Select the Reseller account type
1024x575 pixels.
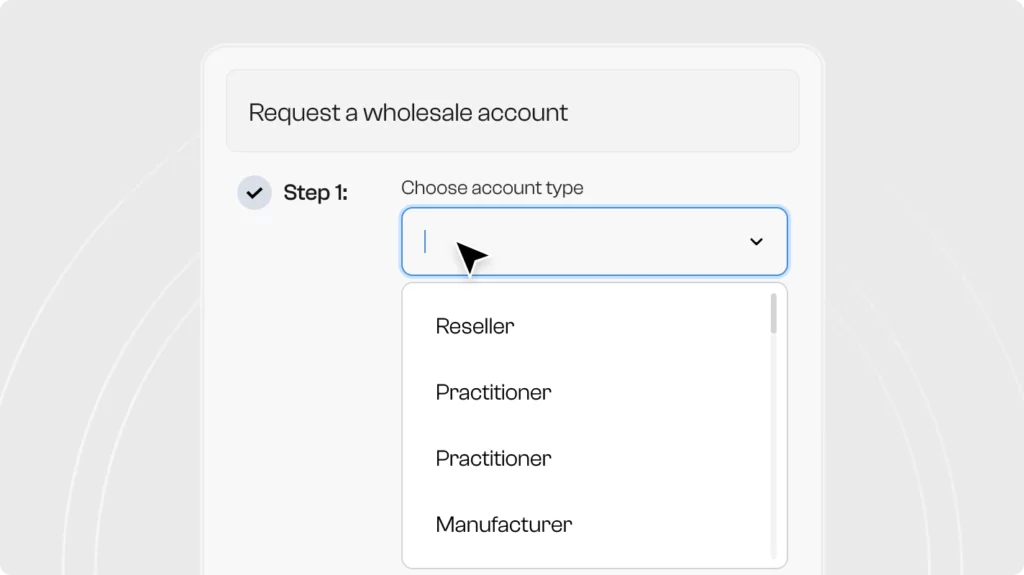(x=586, y=326)
